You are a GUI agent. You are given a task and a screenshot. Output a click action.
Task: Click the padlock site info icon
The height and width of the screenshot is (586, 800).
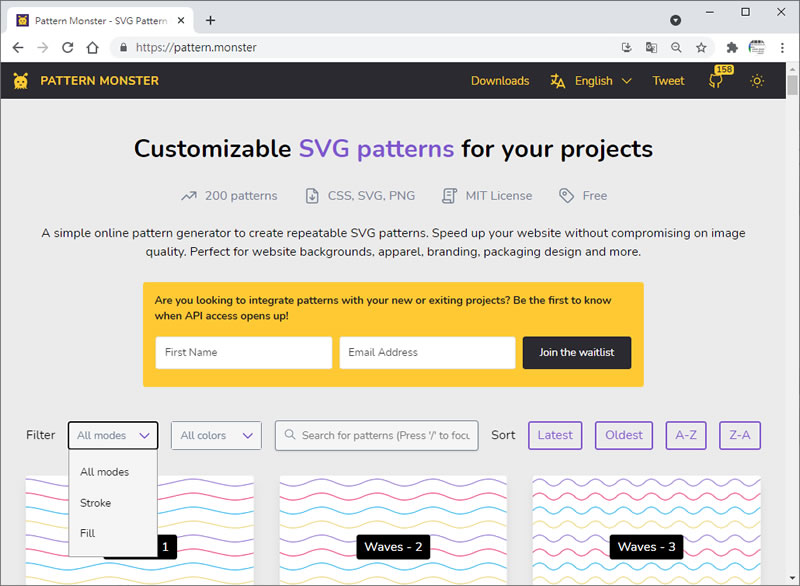pos(123,47)
